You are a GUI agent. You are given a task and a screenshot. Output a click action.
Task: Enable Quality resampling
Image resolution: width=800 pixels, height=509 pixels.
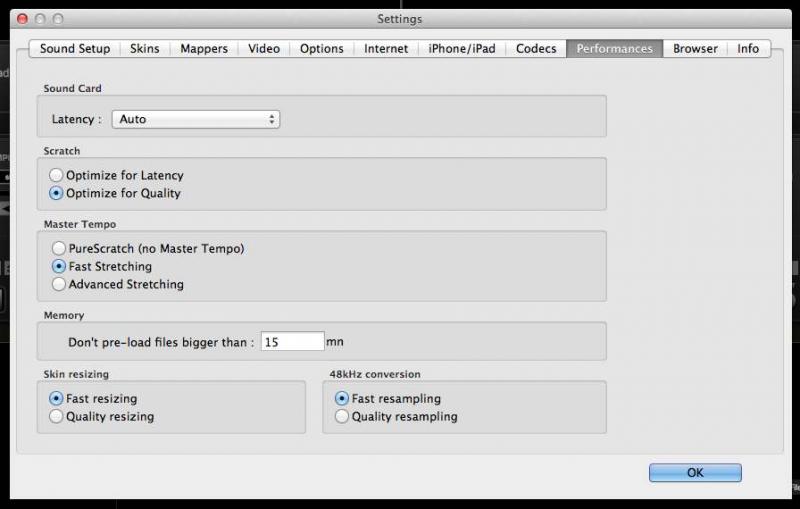coord(343,417)
